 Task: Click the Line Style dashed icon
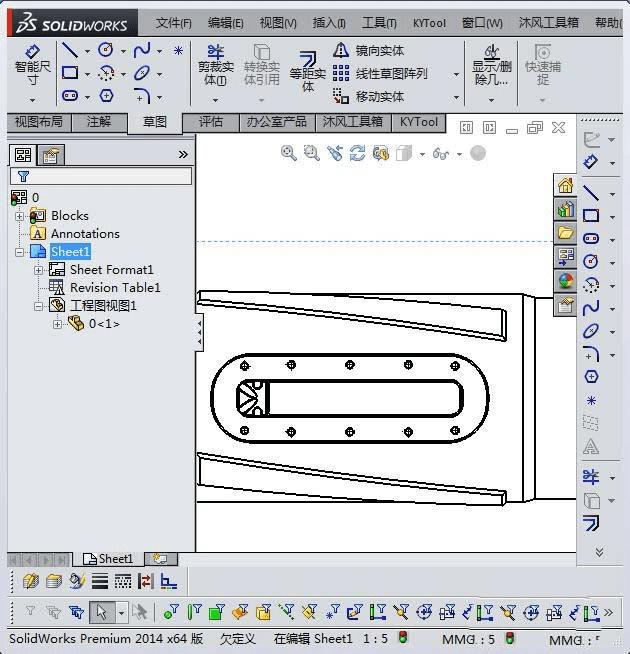pyautogui.click(x=123, y=581)
